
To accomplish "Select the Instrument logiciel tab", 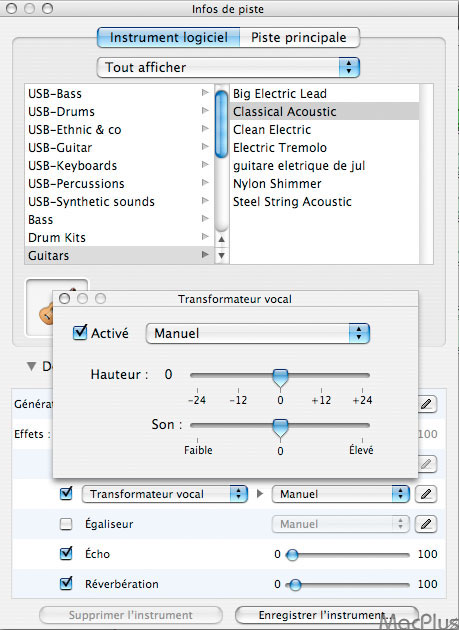I will [x=168, y=38].
